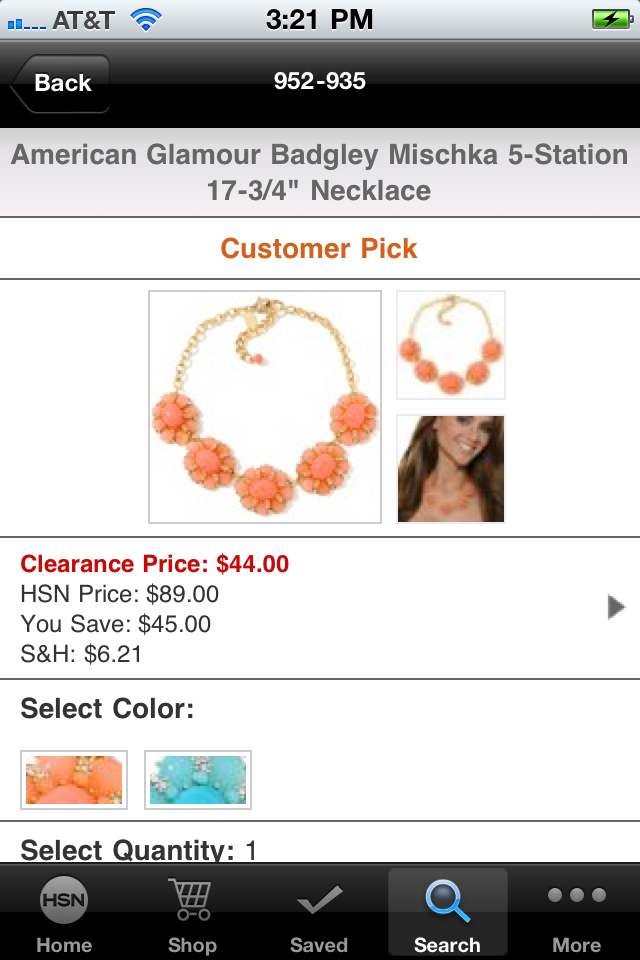The width and height of the screenshot is (640, 960).
Task: Select the Search magnifier icon
Action: [448, 900]
